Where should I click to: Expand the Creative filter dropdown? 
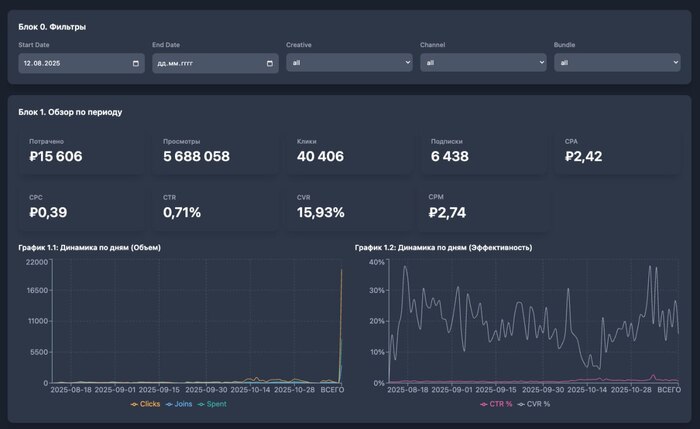click(349, 63)
